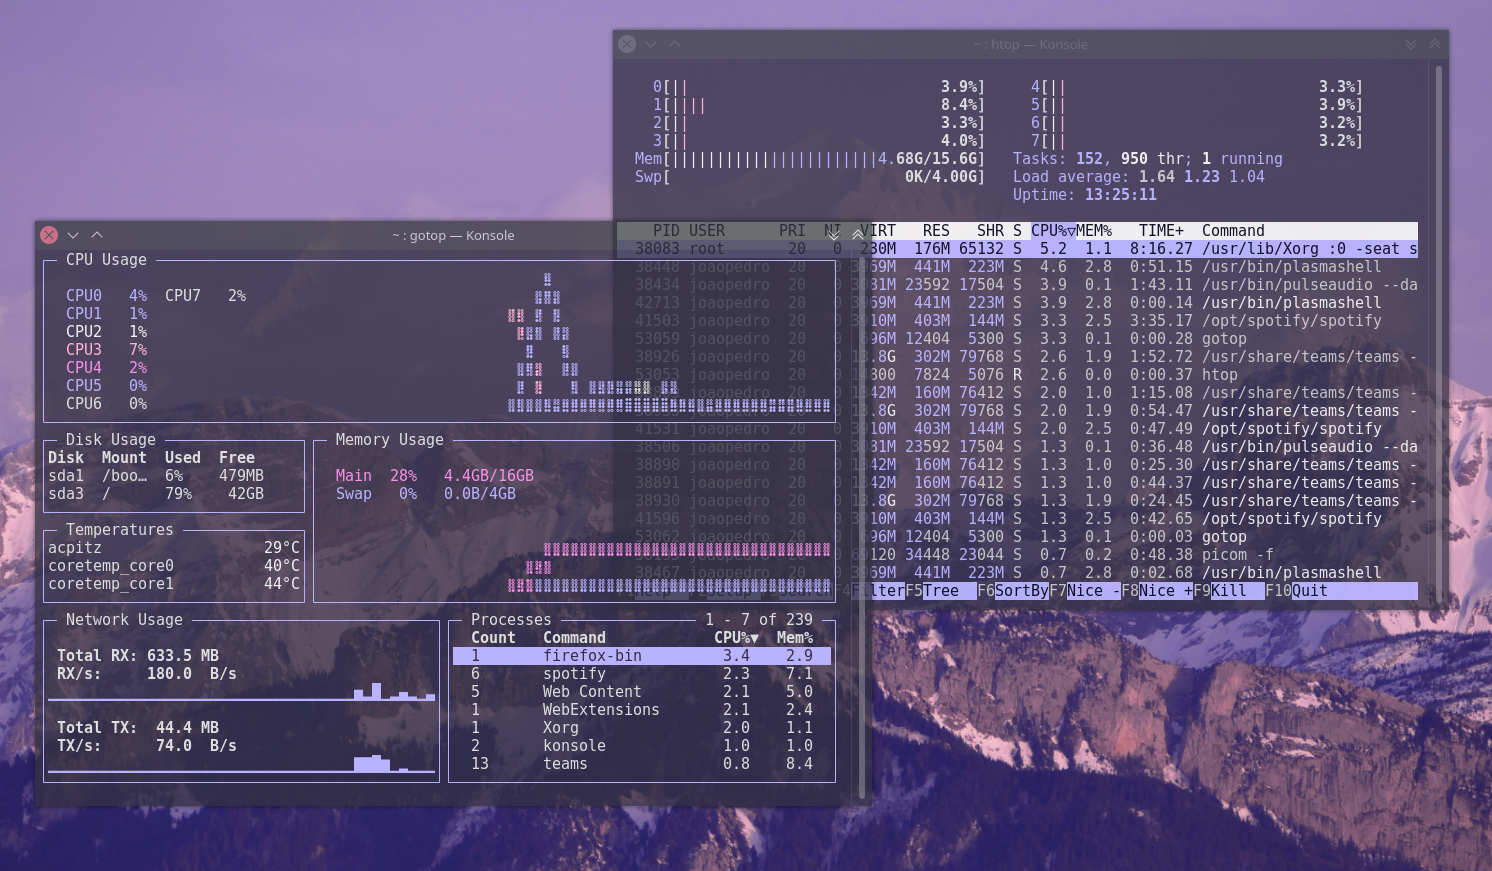The width and height of the screenshot is (1492, 871).
Task: Select teams row with time 1:52.72 in htop
Action: click(x=1017, y=357)
